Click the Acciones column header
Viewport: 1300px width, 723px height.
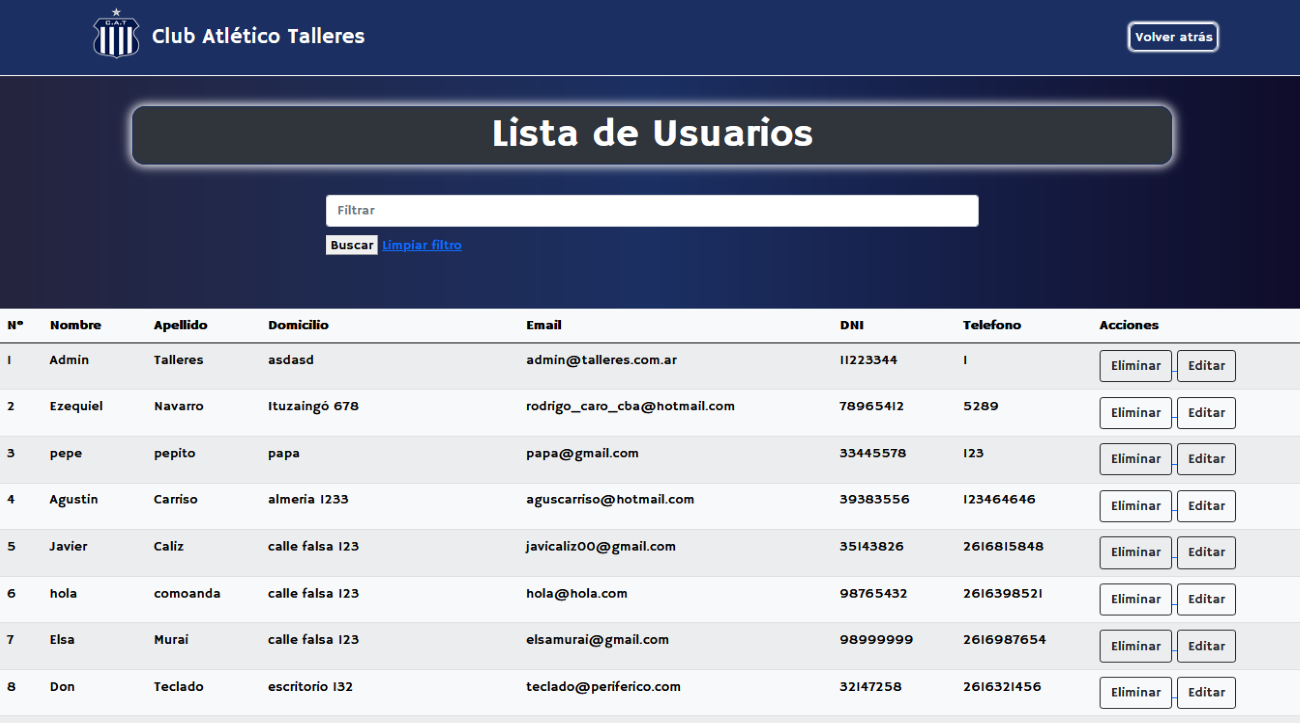click(x=1129, y=325)
